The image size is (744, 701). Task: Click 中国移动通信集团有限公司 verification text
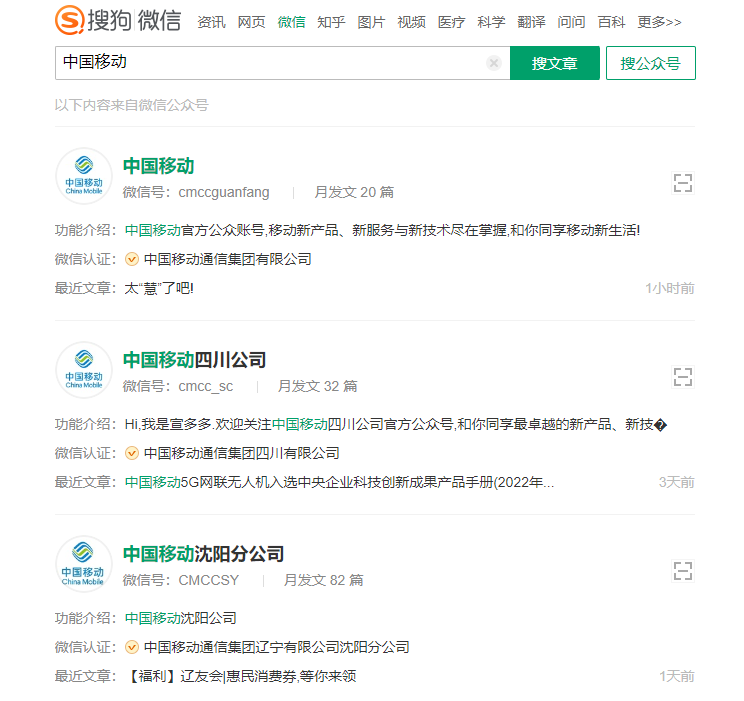[227, 259]
